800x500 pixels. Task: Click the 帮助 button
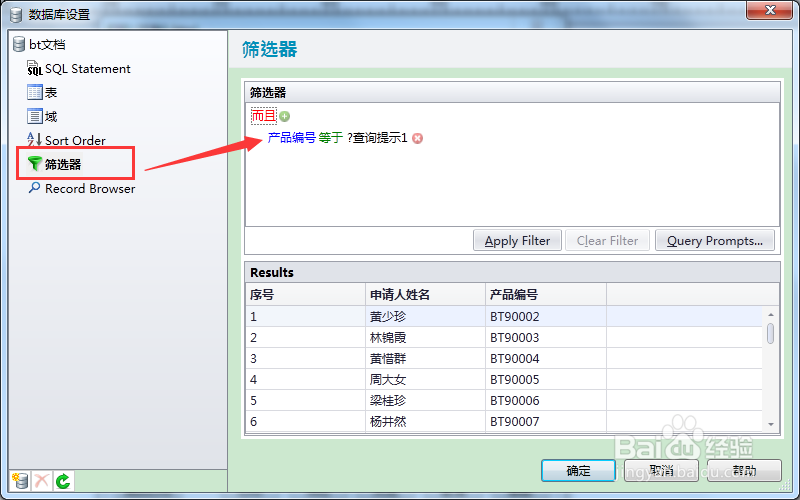(x=744, y=470)
